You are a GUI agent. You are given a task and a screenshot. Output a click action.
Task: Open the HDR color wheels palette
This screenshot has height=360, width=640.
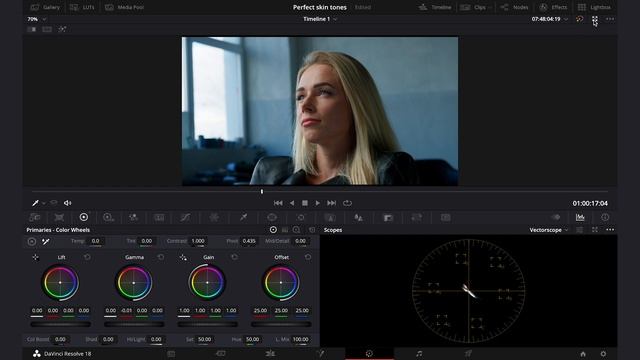[108, 218]
